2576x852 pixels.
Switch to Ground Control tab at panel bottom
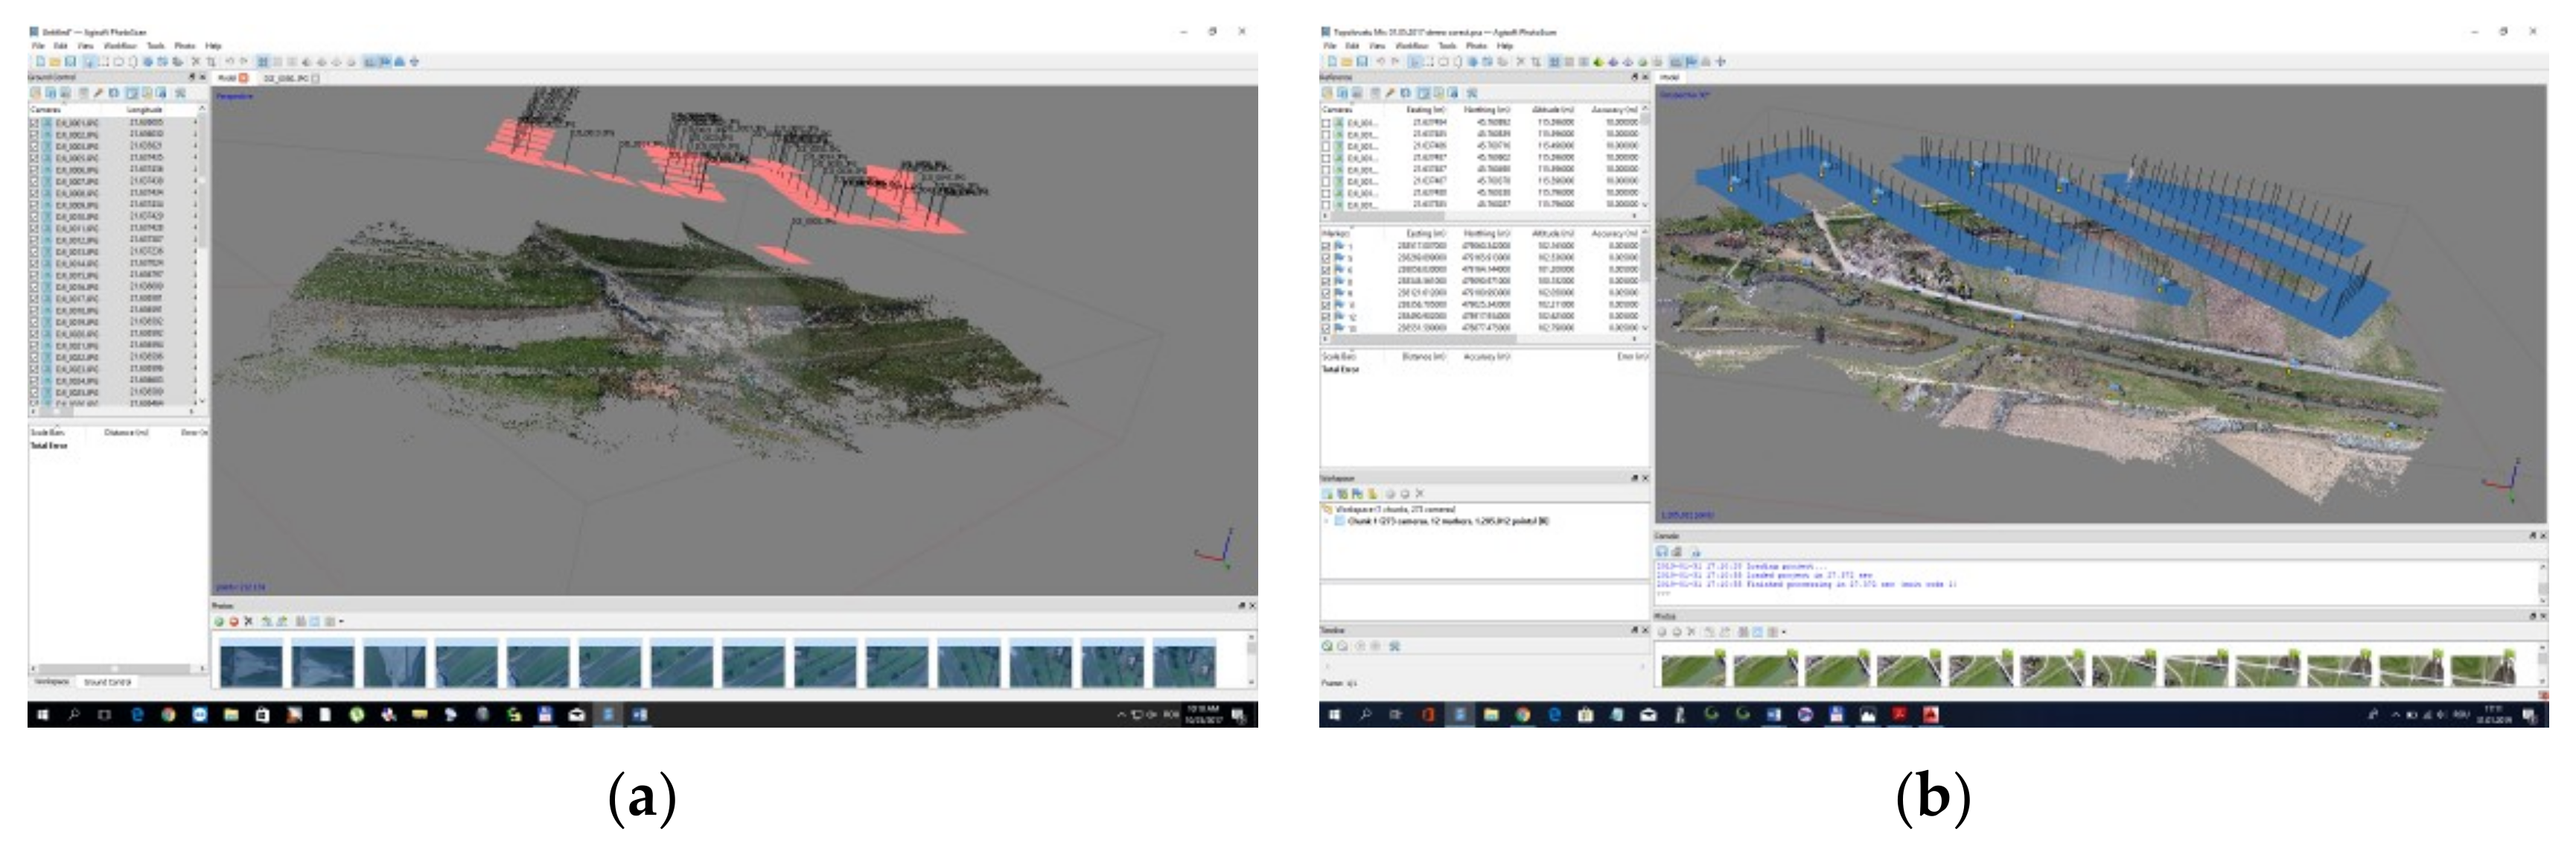(x=107, y=682)
